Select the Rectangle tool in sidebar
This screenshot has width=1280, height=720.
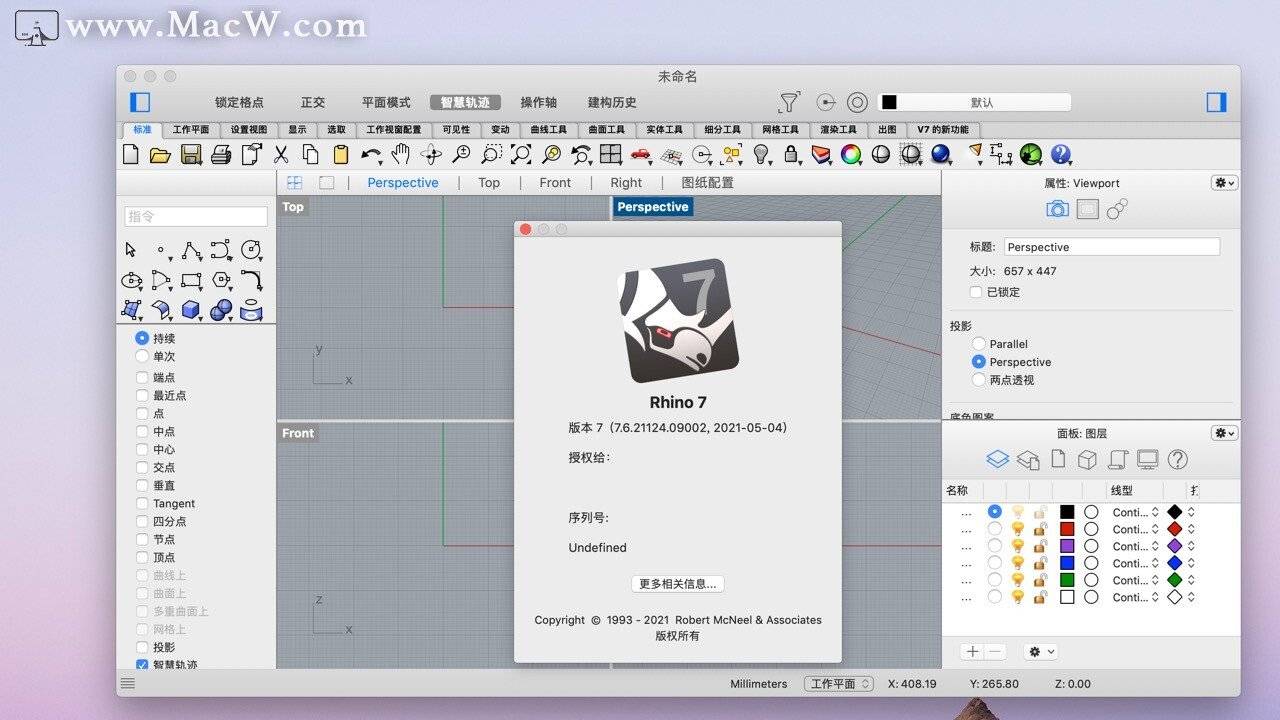tap(191, 280)
